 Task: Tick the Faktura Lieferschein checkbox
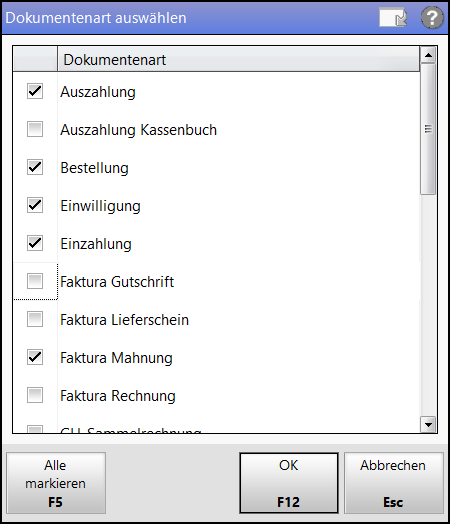click(x=35, y=319)
